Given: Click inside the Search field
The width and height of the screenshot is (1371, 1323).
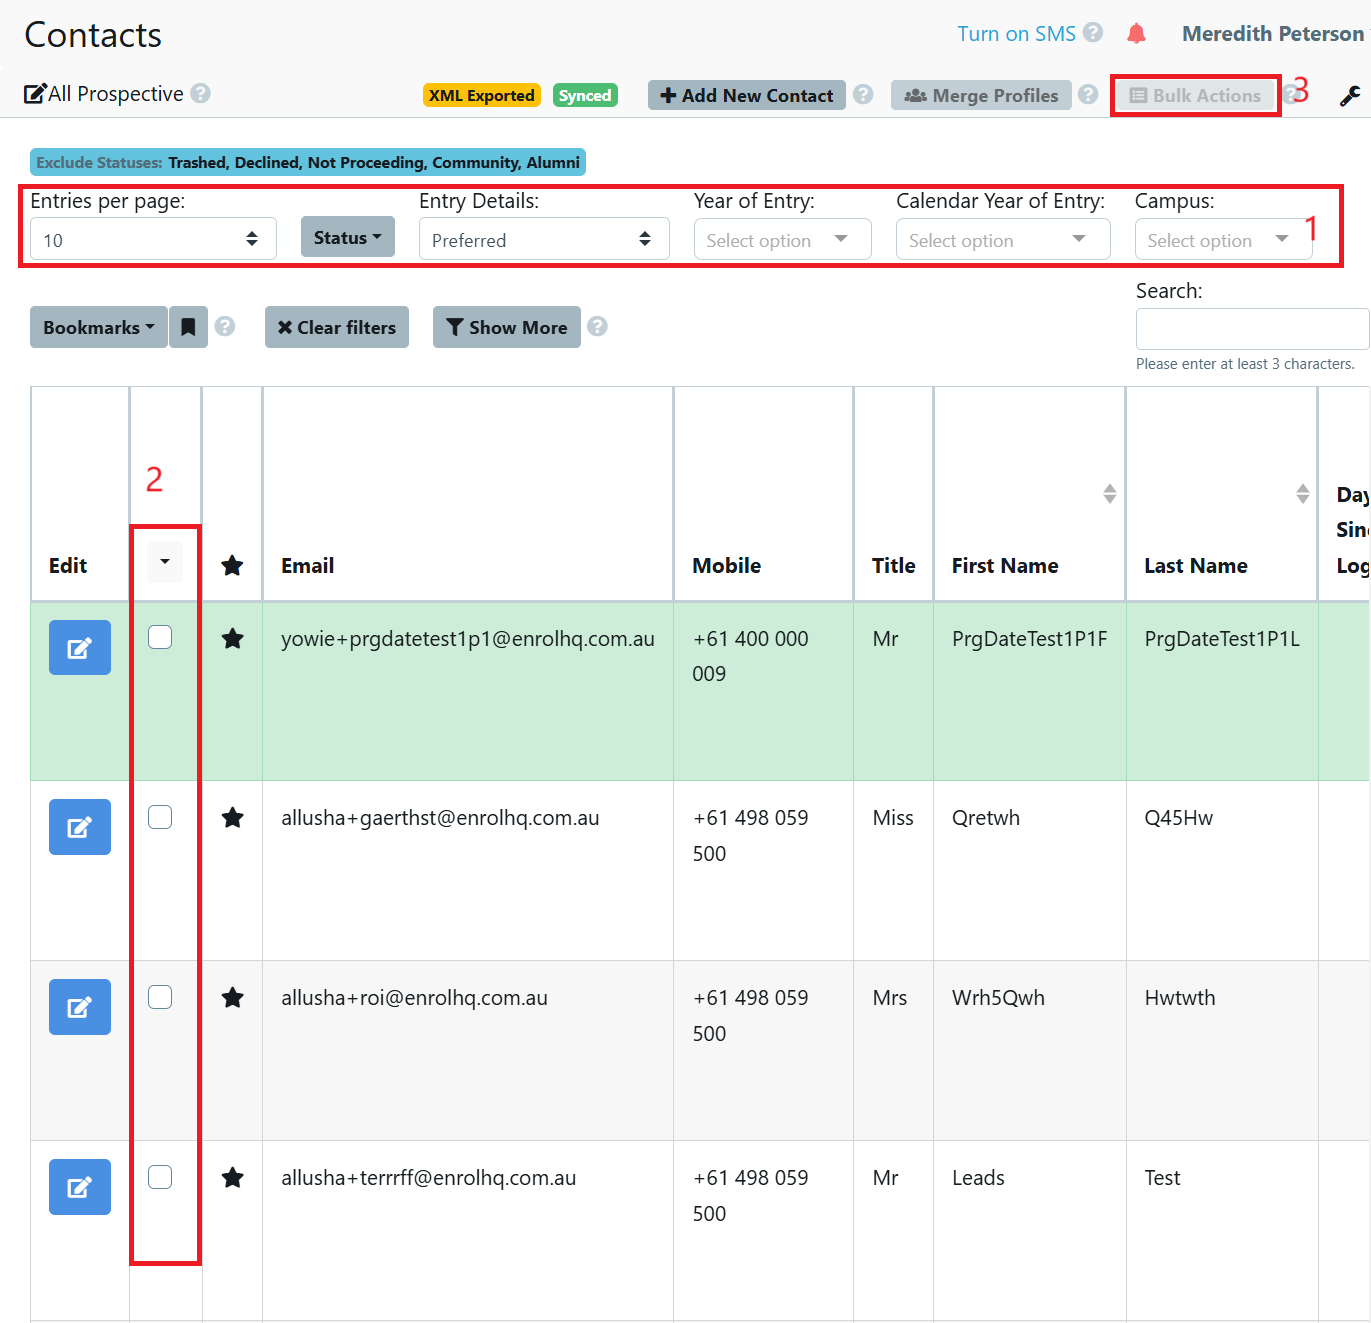Looking at the screenshot, I should [1251, 328].
